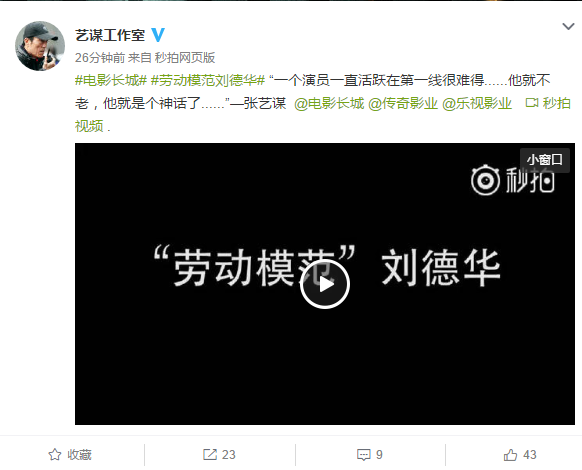The height and width of the screenshot is (470, 582).
Task: Click the repost icon with 23
Action: coord(210,455)
